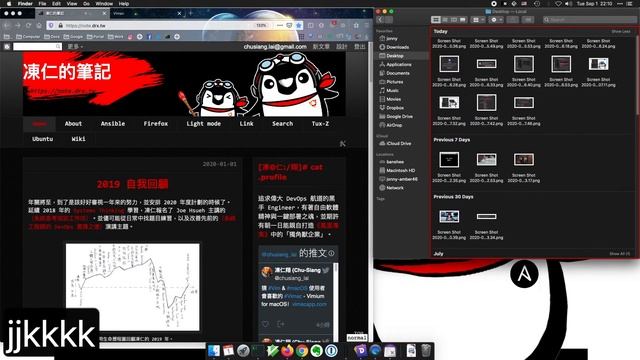Switch Finder to icon view
Screen dimensions: 640x360
(436, 20)
